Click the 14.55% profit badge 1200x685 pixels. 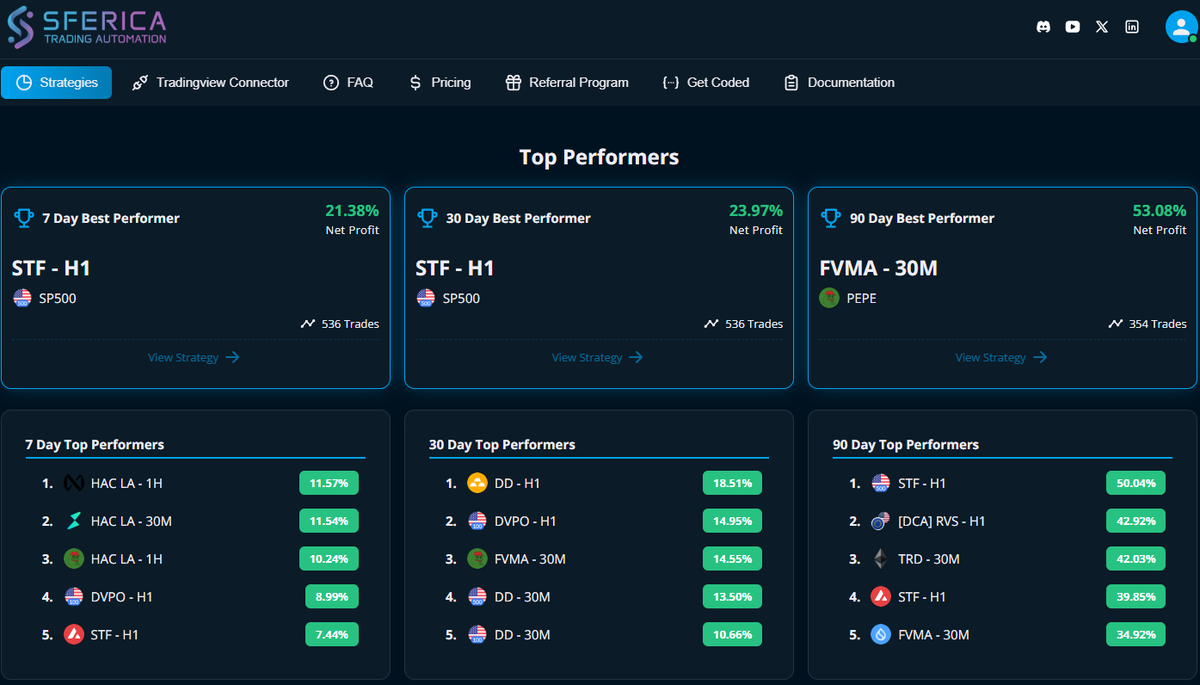coord(733,559)
